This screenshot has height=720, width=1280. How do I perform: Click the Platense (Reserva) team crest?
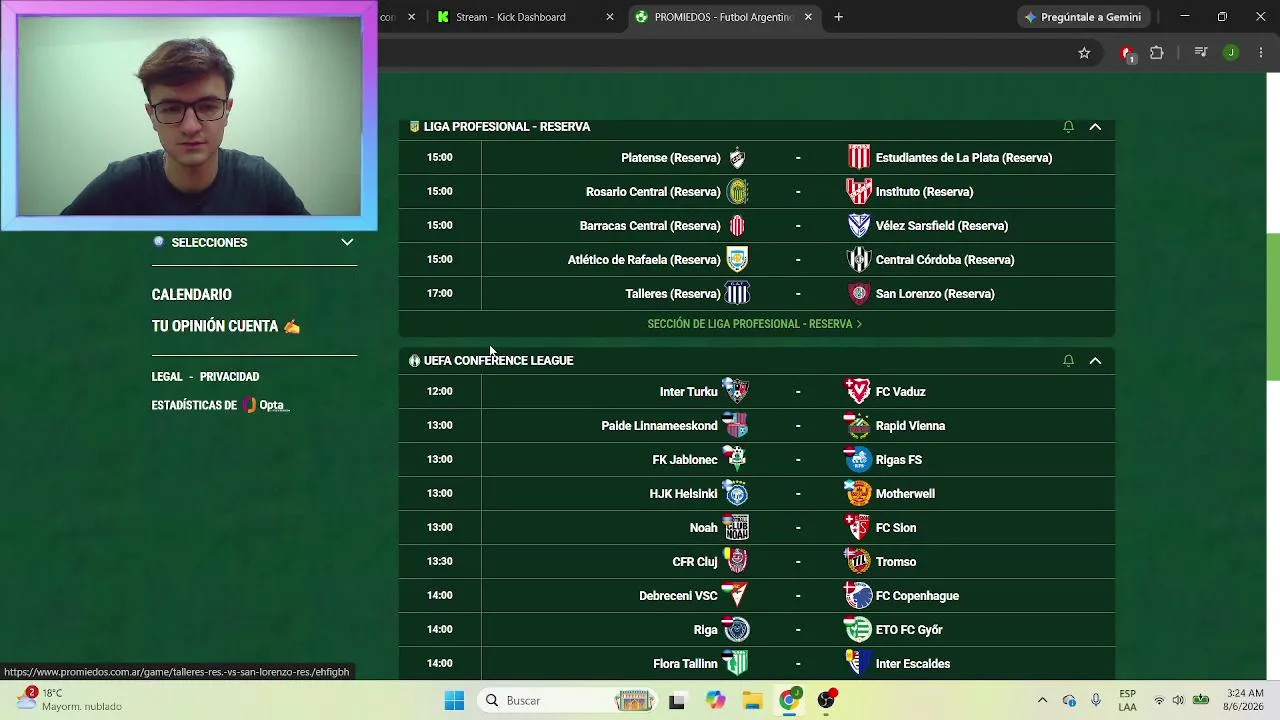737,158
